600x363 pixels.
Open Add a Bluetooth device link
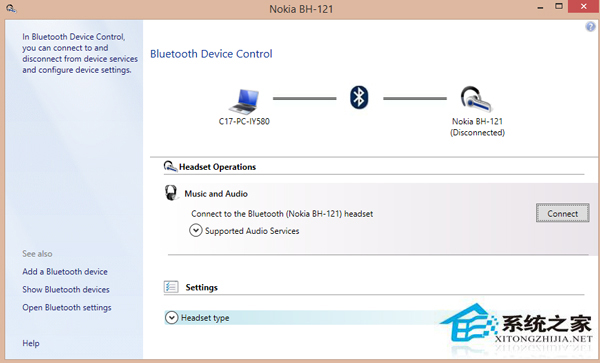point(65,272)
